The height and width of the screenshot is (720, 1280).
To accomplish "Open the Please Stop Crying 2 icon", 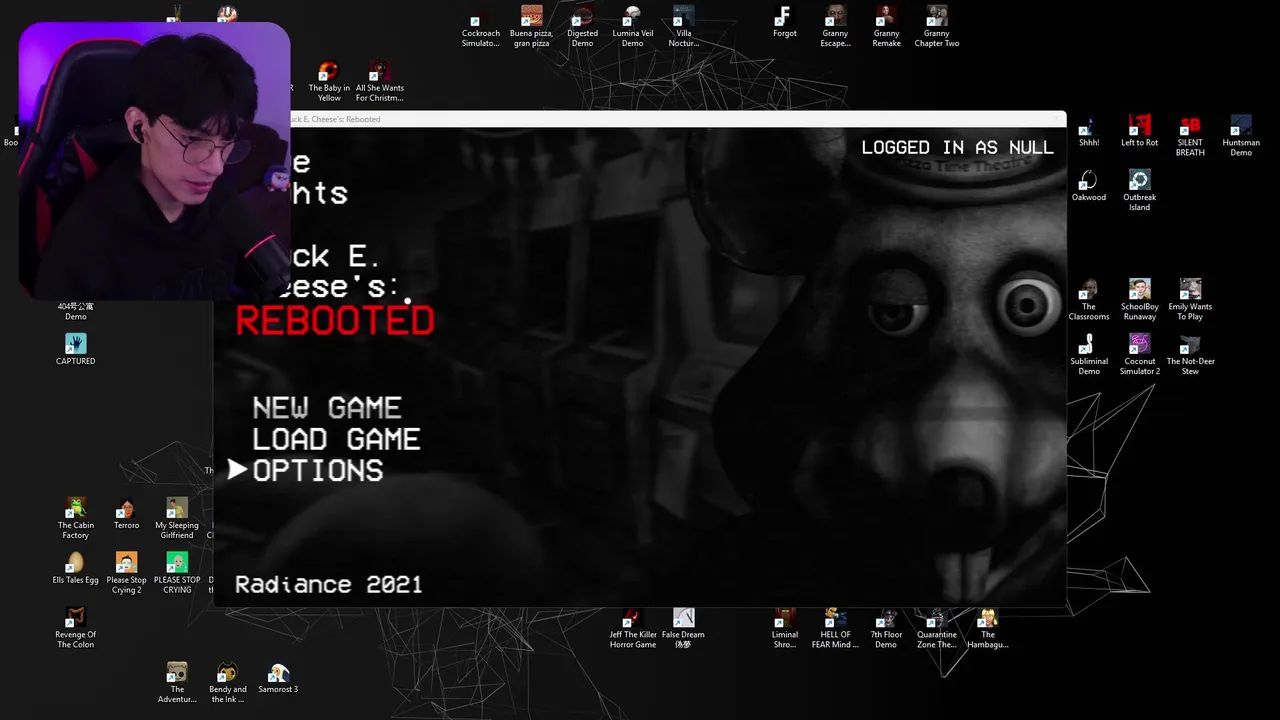I will point(126,574).
